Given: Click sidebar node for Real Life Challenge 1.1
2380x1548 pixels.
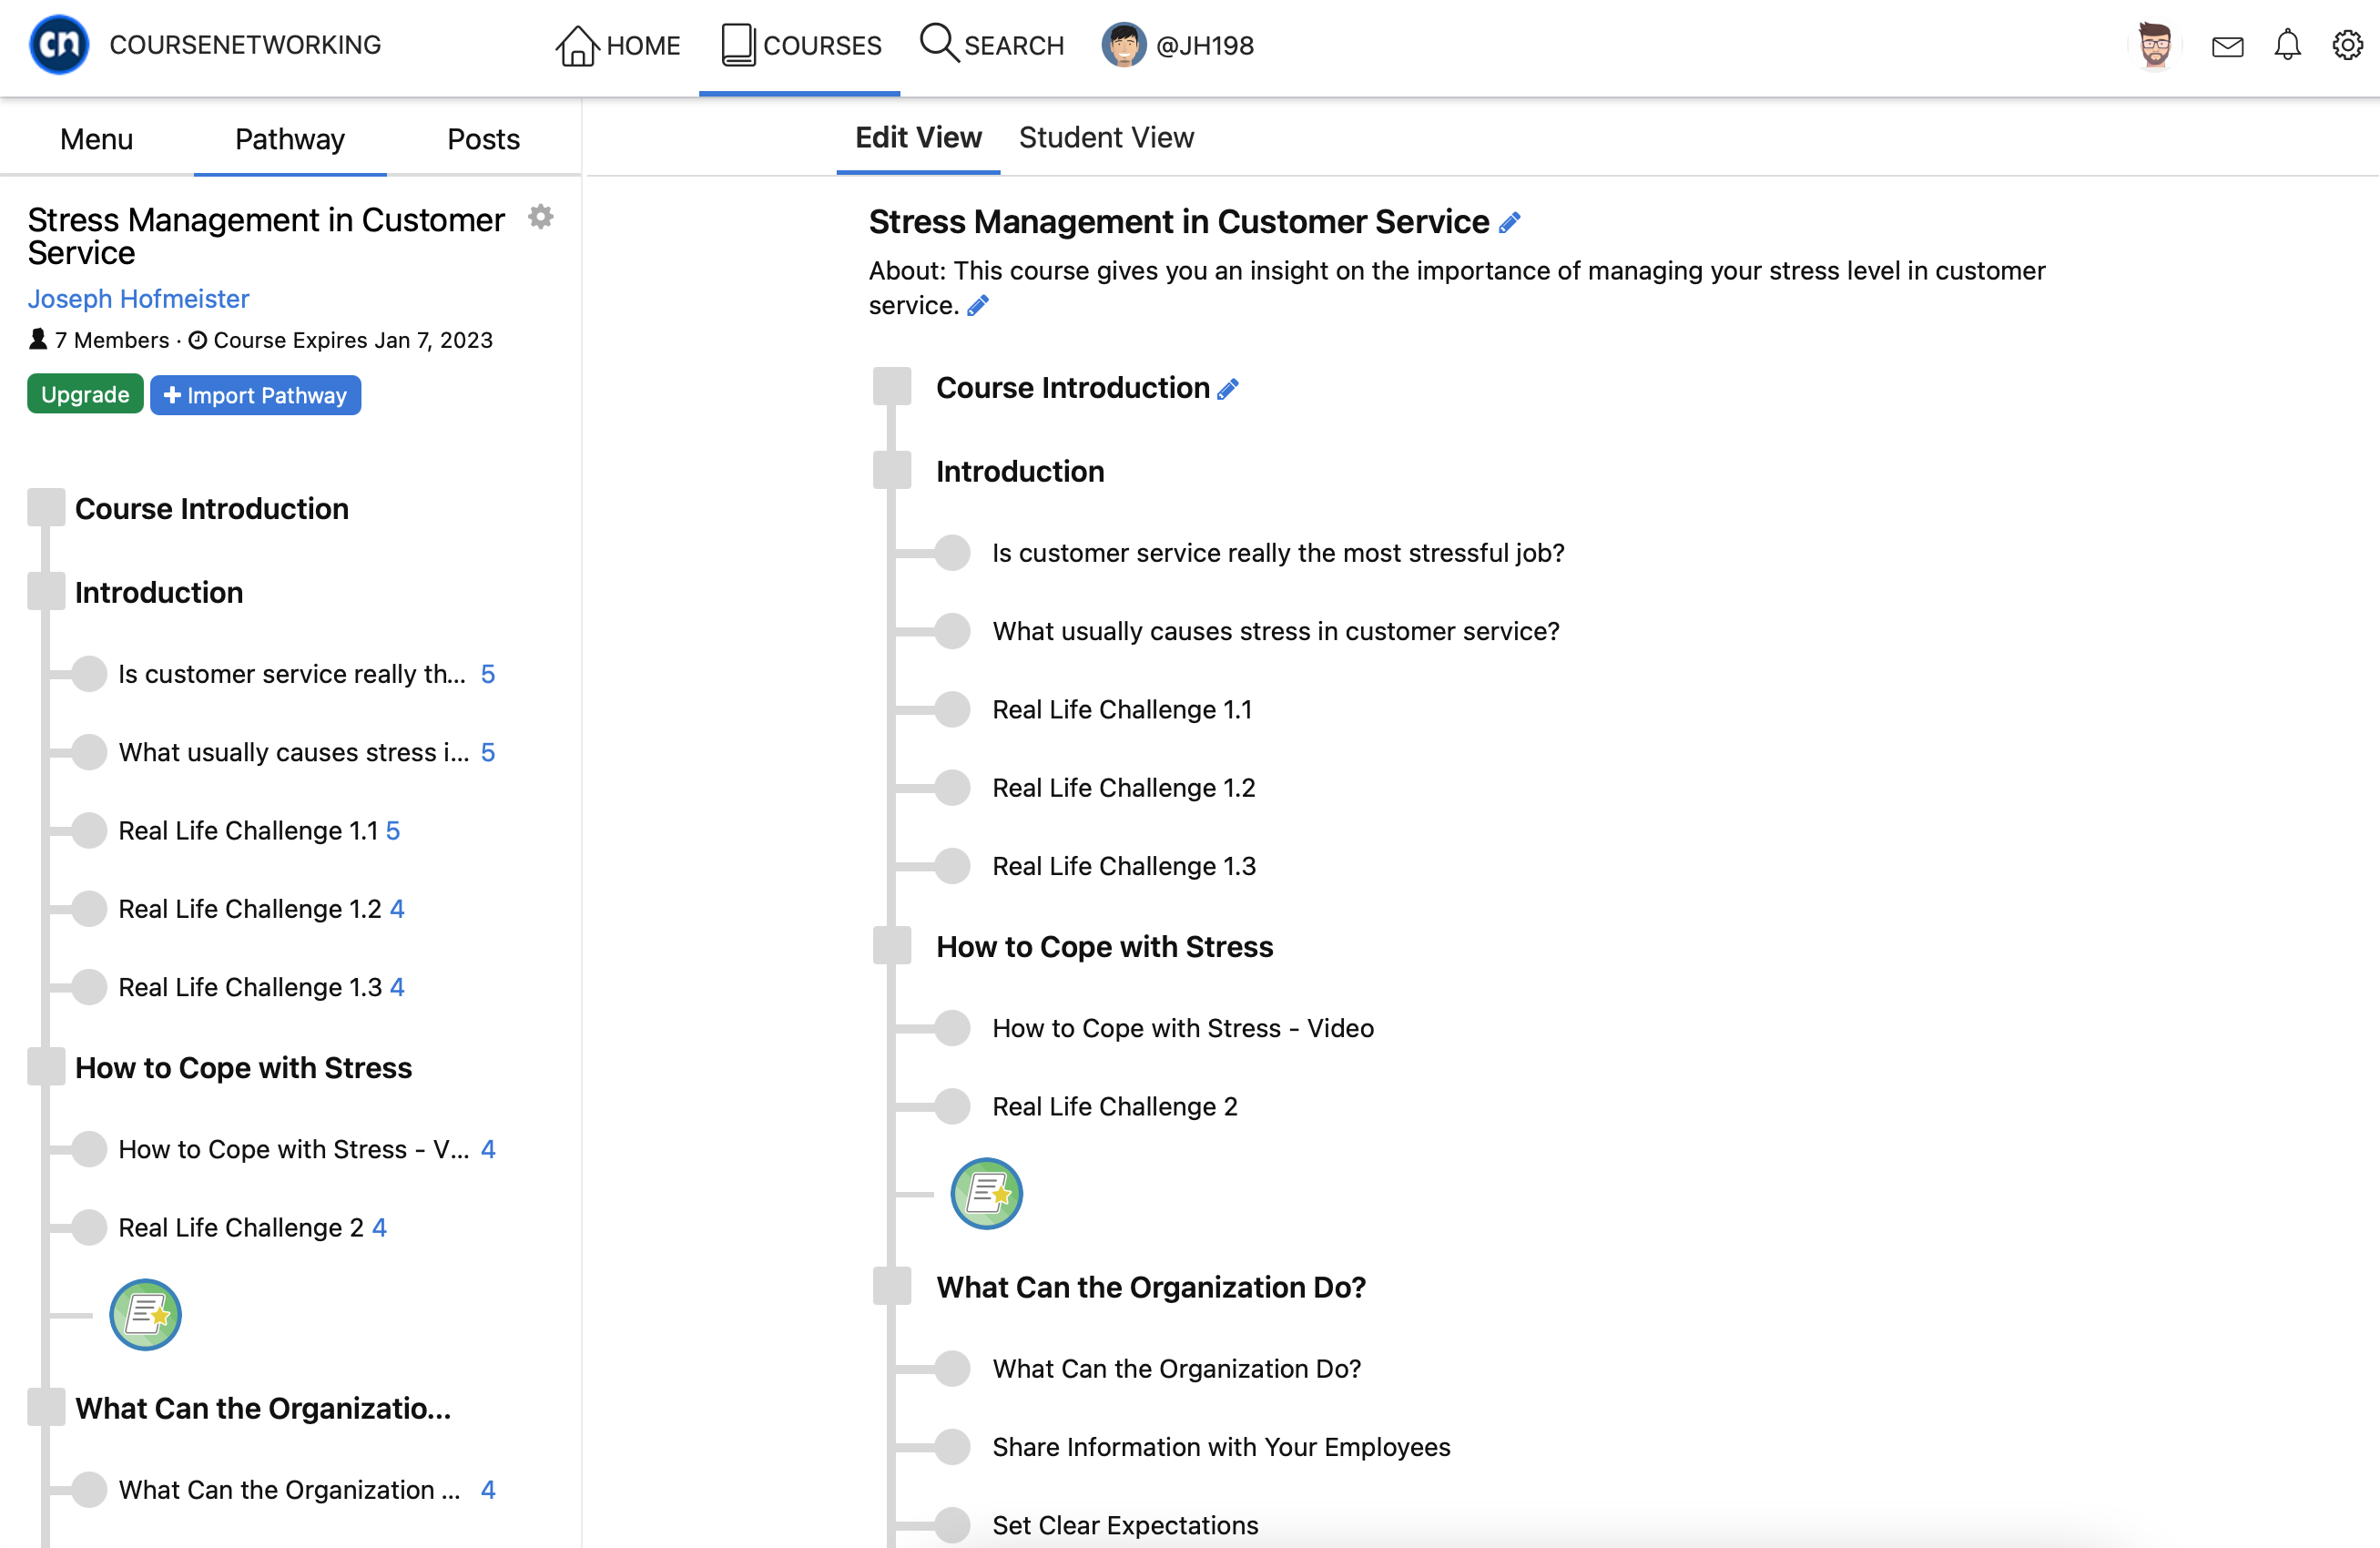Looking at the screenshot, I should click(89, 830).
